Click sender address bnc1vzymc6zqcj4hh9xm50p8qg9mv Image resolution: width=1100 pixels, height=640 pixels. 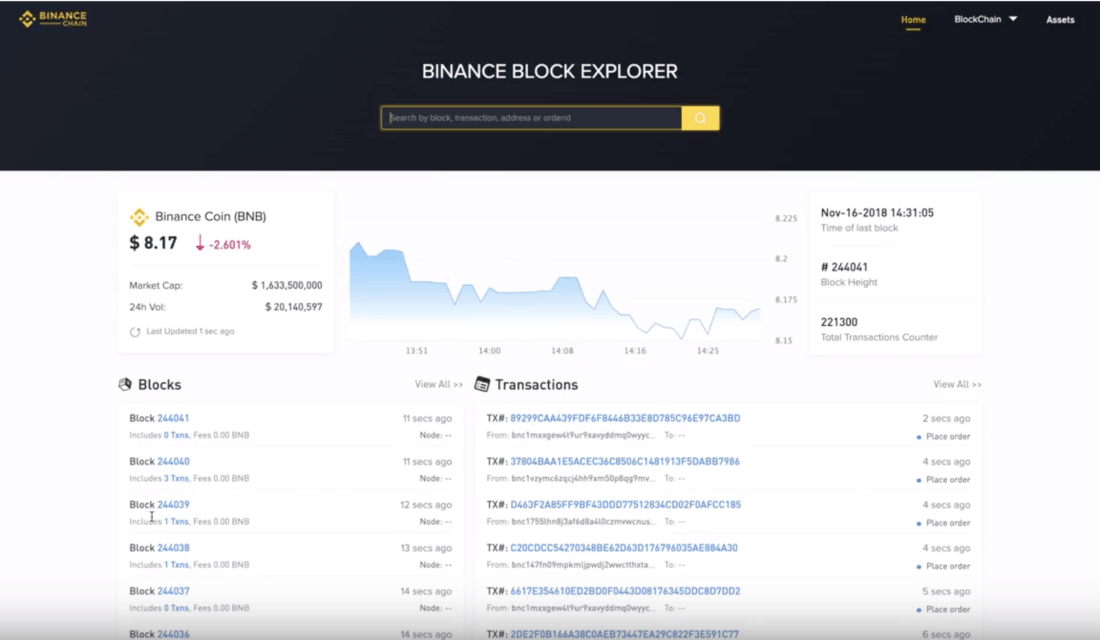pyautogui.click(x=583, y=479)
